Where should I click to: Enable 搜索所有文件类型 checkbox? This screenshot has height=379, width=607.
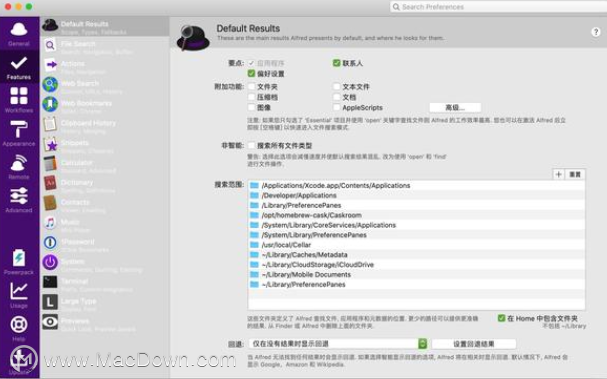[x=252, y=145]
